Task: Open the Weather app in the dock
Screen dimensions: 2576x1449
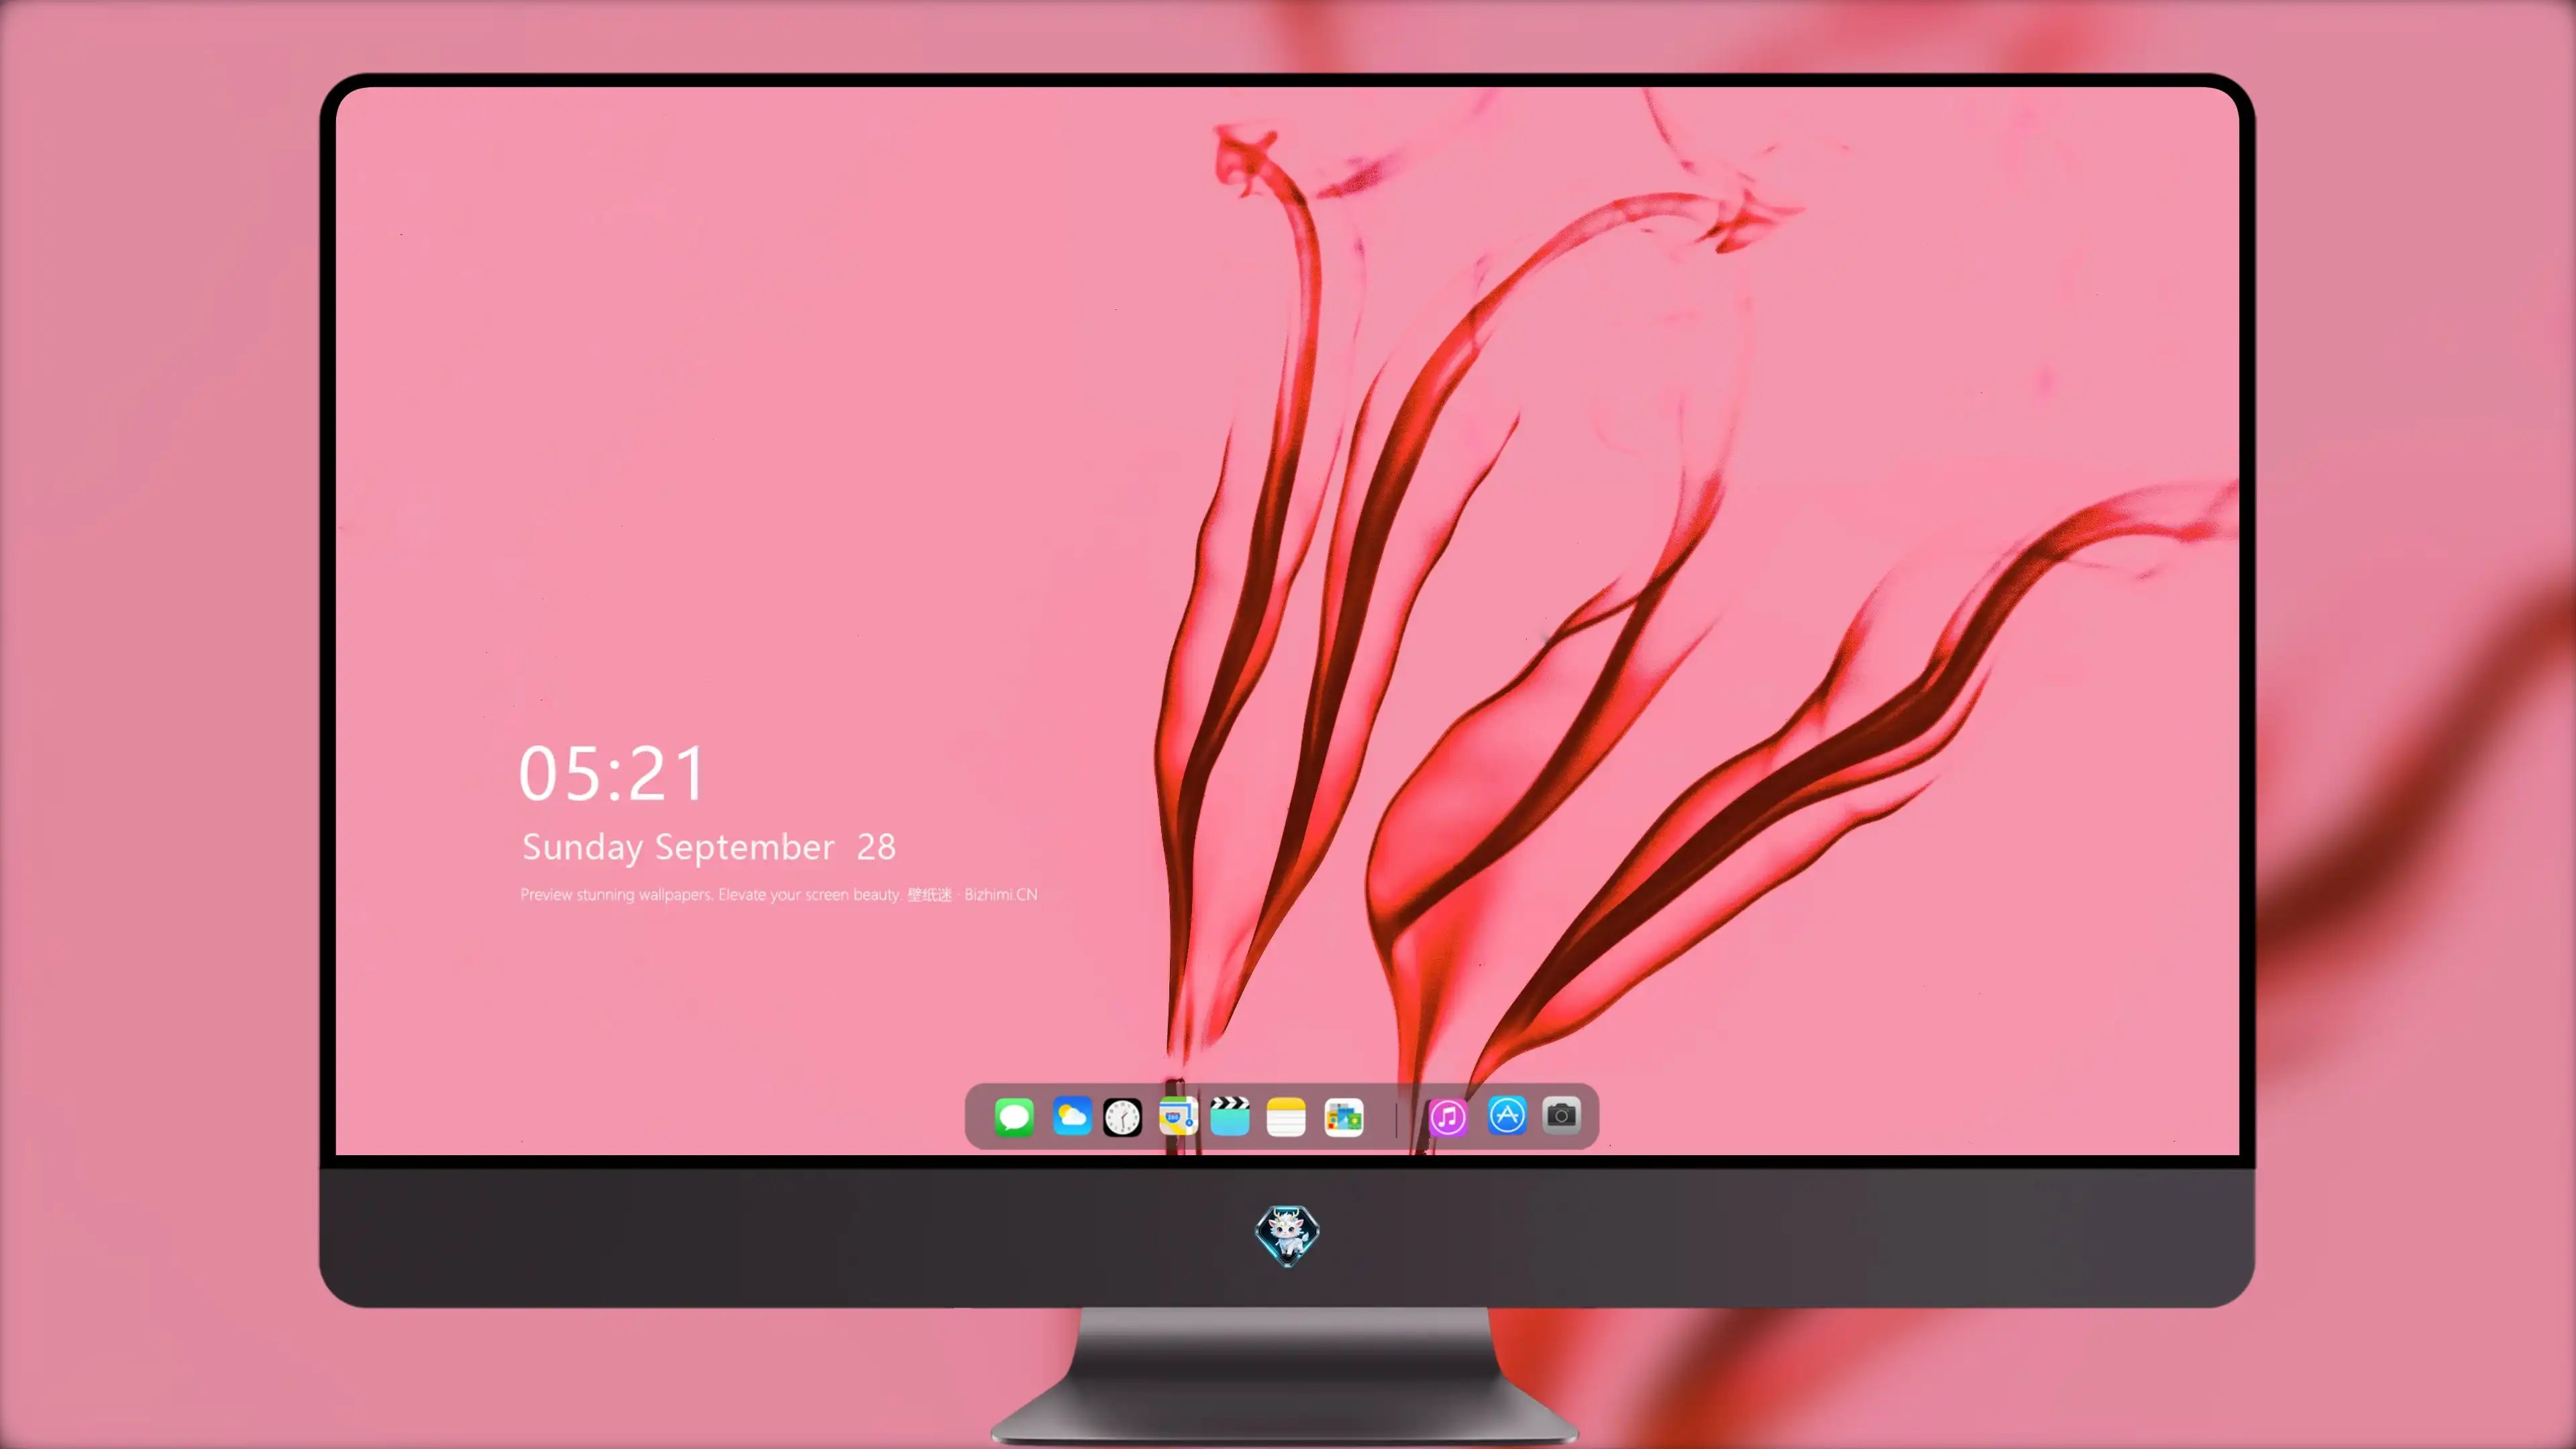Action: coord(1071,1117)
